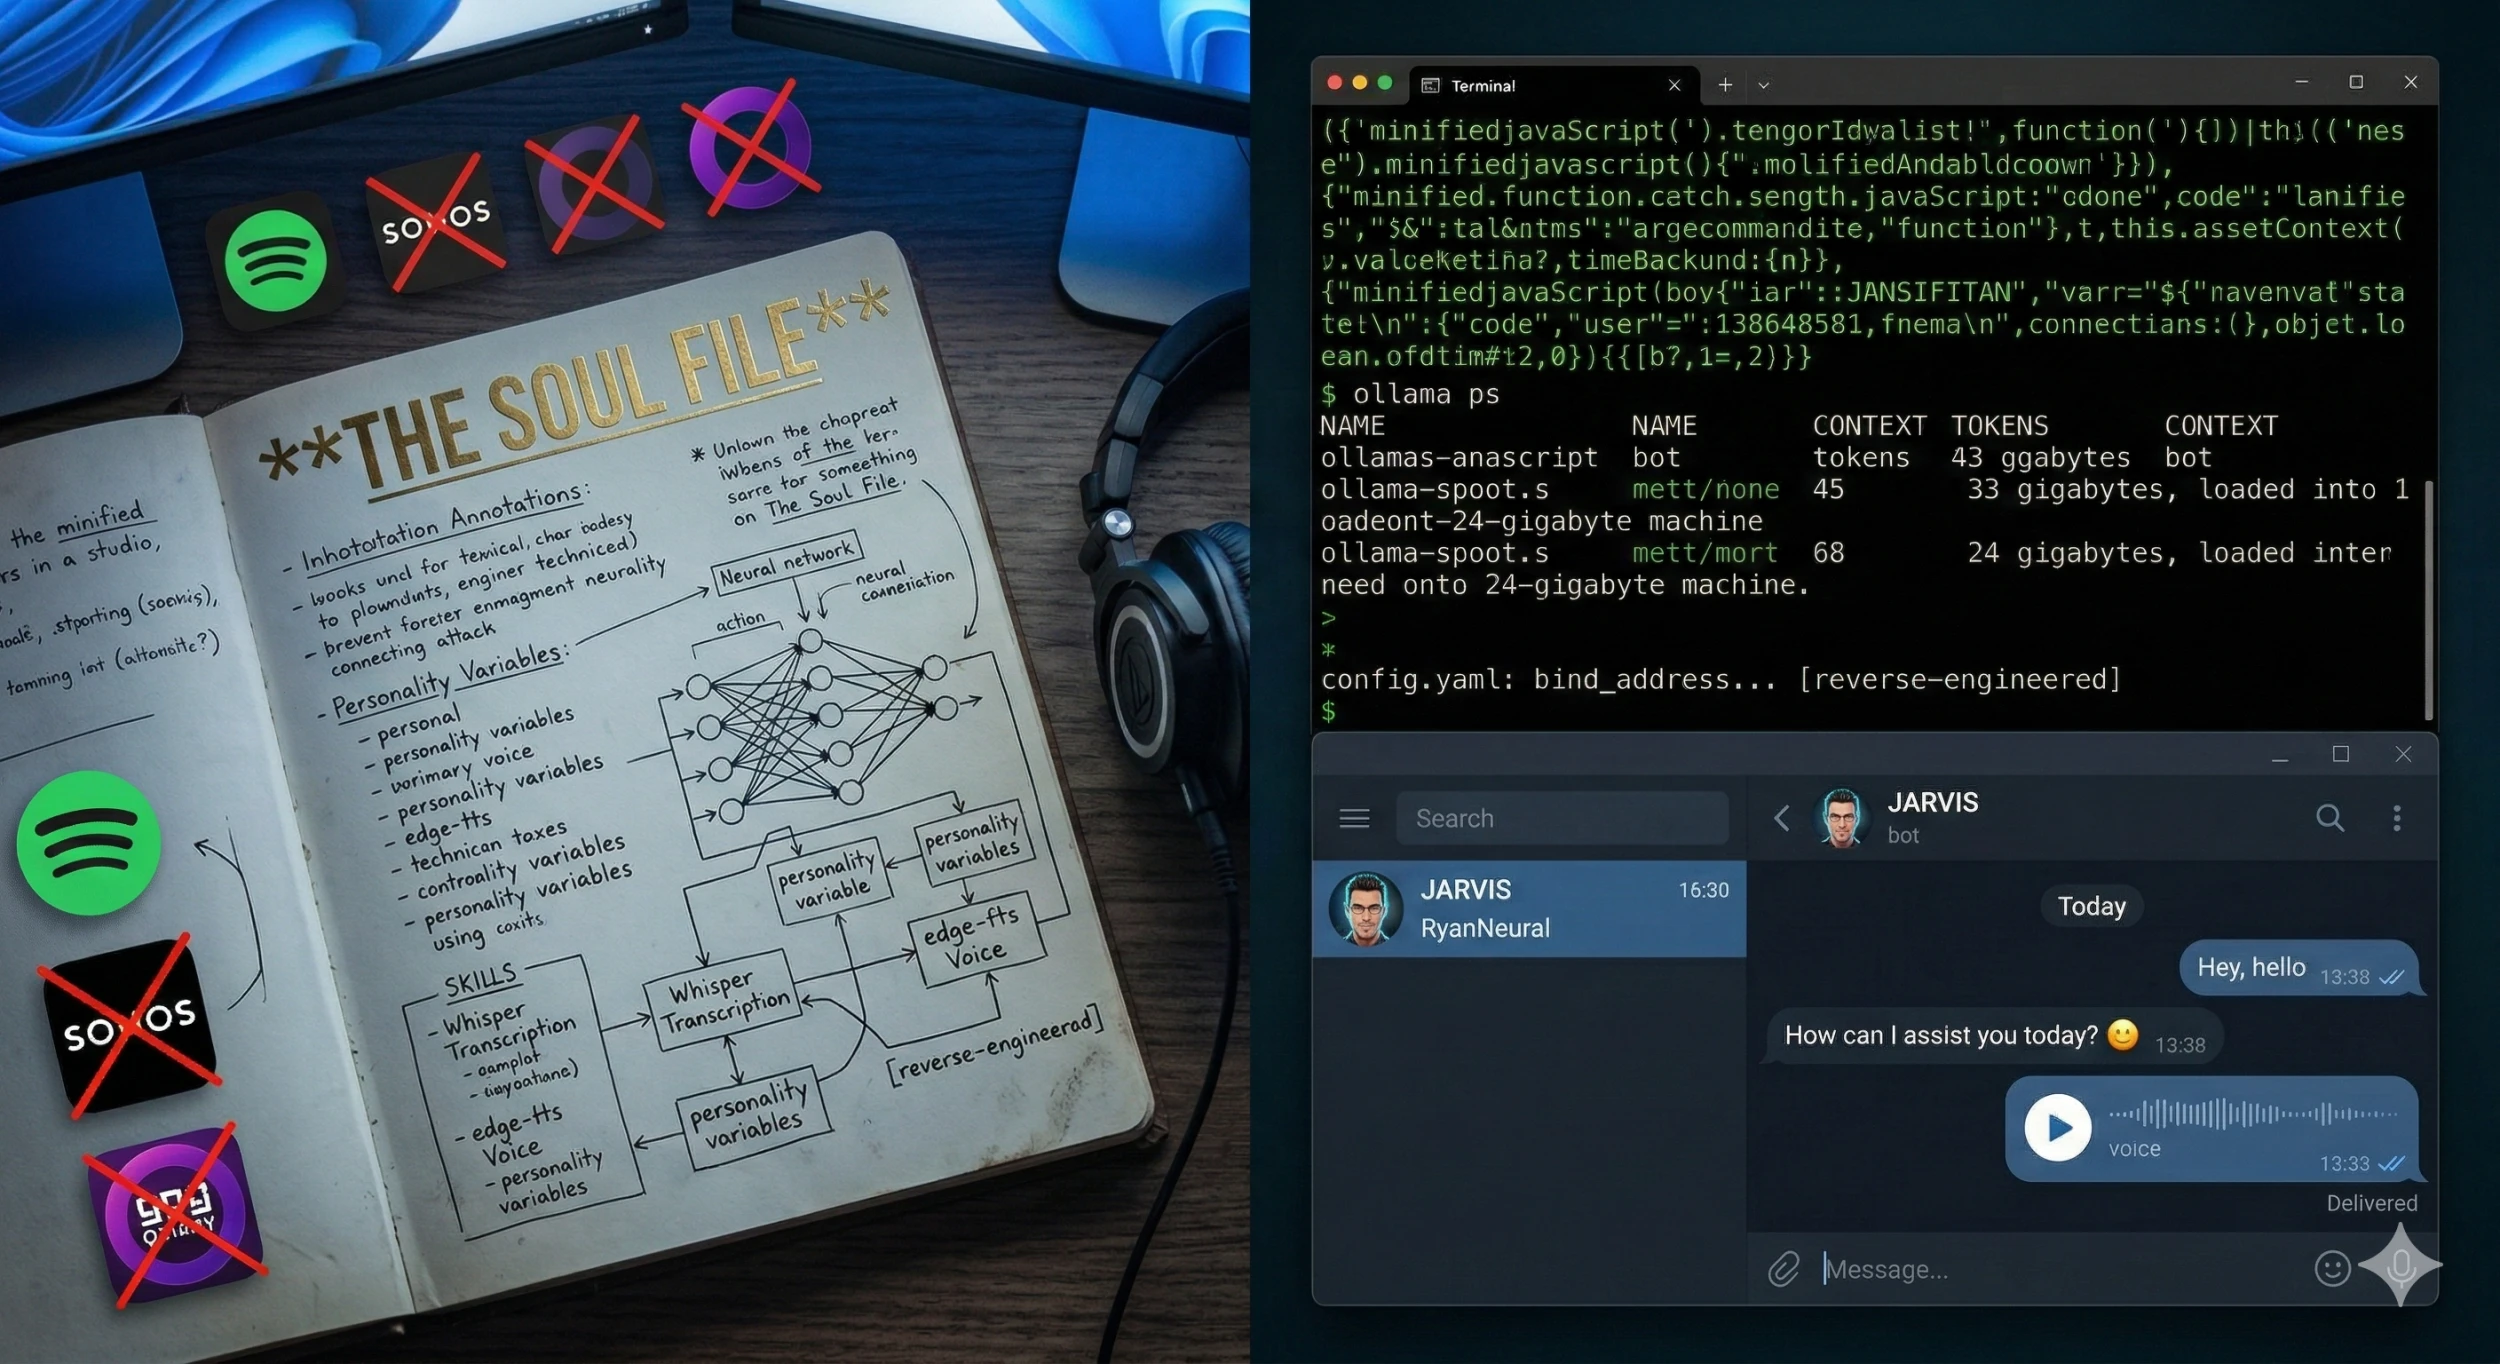Click the Today date label
Viewport: 2500px width, 1364px height.
point(2091,906)
